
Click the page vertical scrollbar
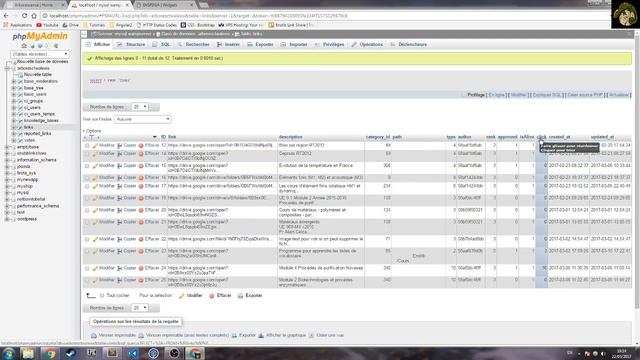pyautogui.click(x=637, y=171)
